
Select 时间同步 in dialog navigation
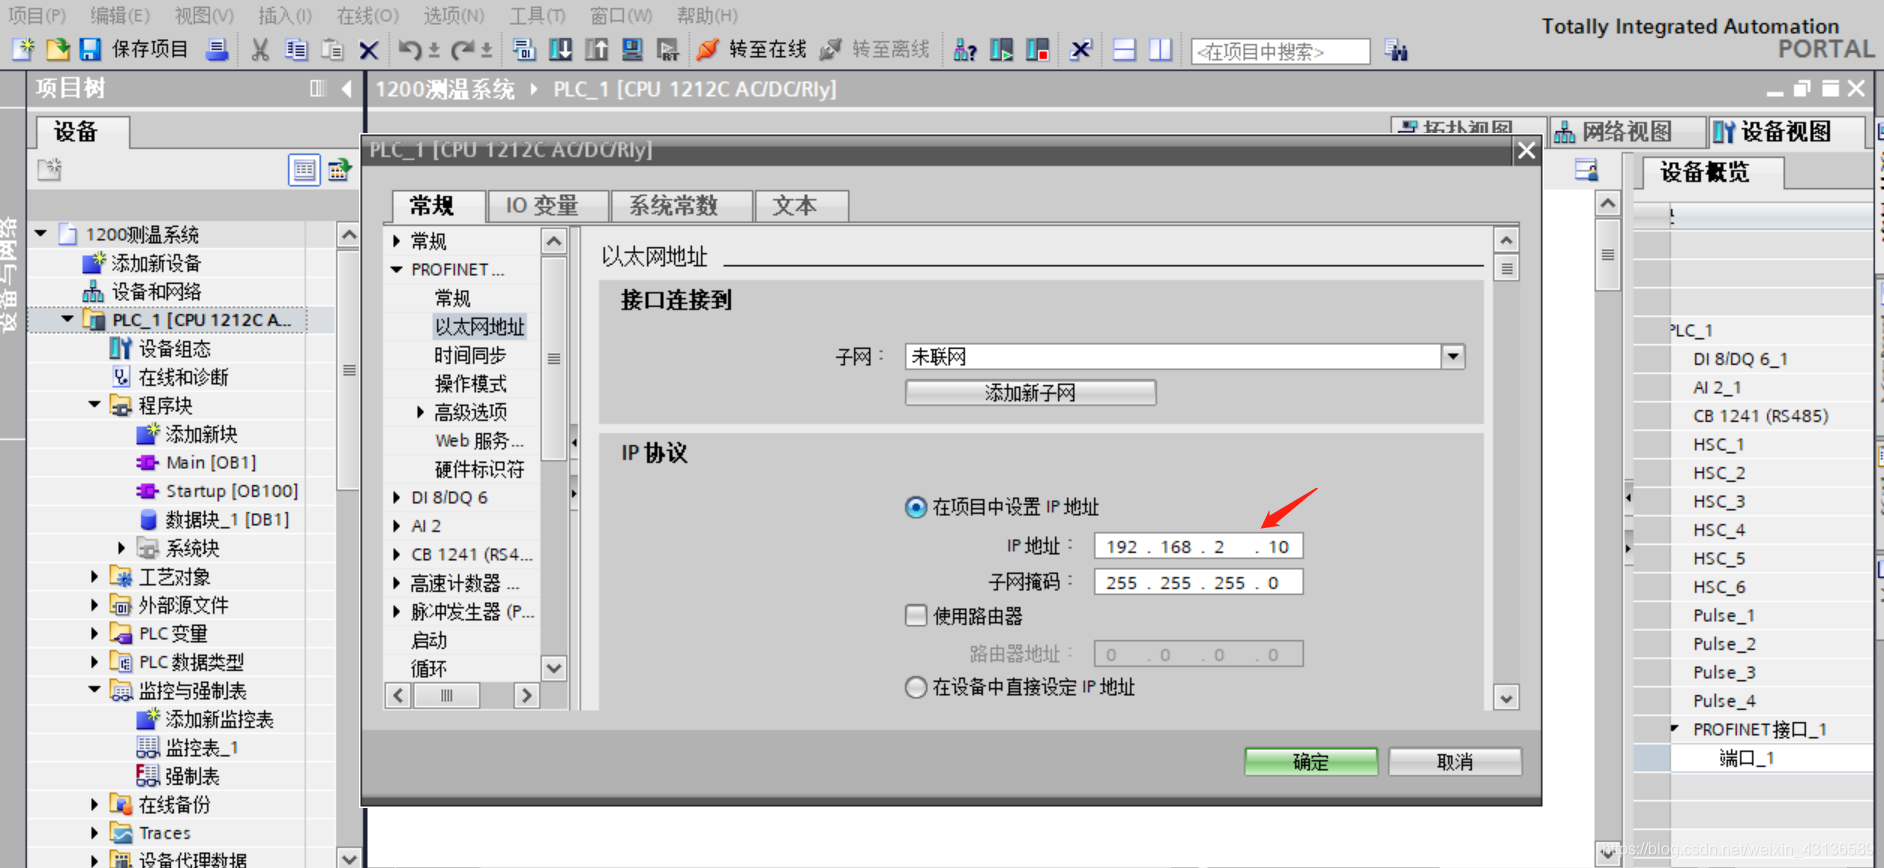[x=470, y=355]
